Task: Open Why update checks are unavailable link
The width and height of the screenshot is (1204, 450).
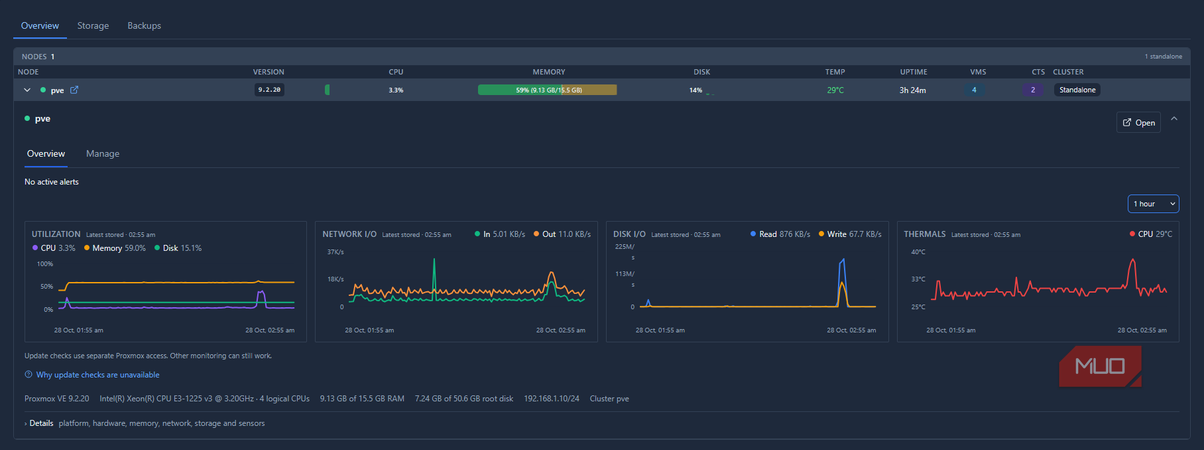Action: (x=98, y=375)
